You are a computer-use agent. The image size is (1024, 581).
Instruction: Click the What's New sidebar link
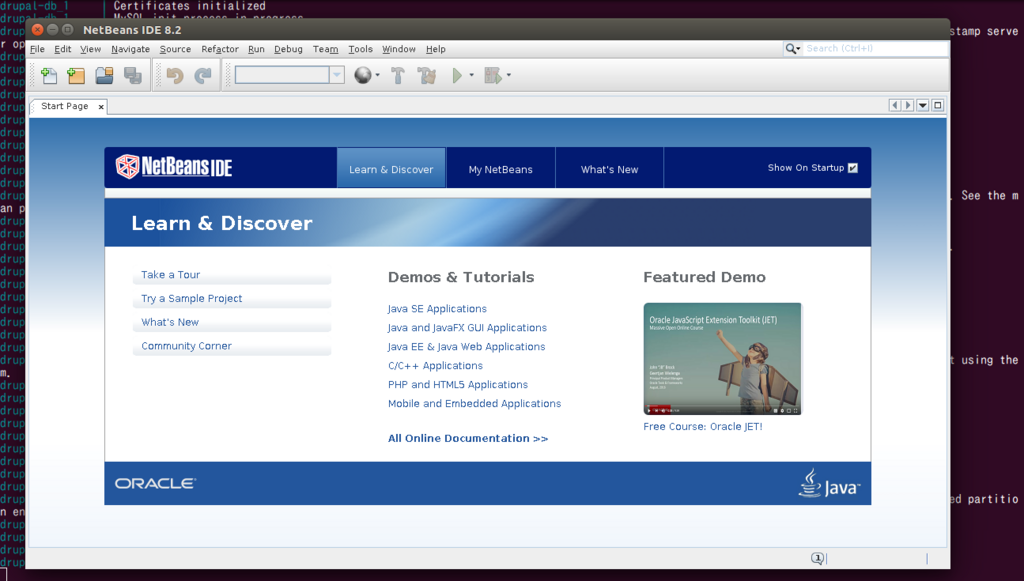170,322
